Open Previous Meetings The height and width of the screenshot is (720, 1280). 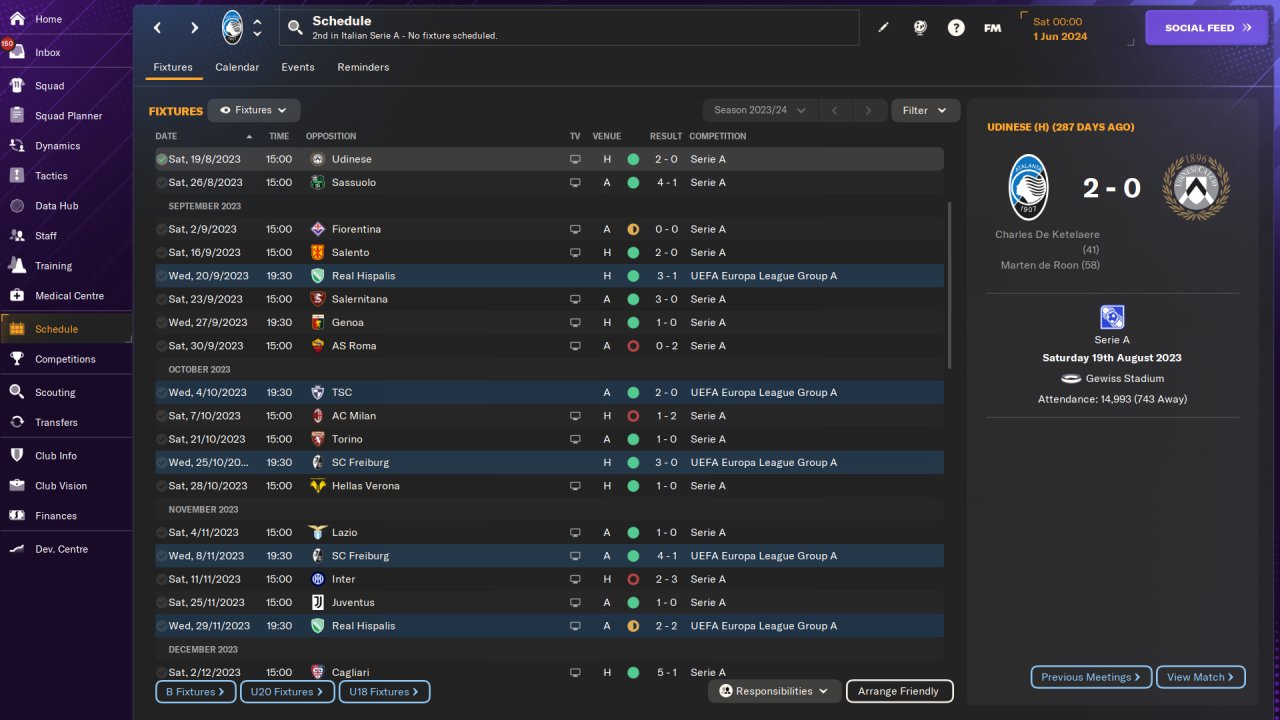[1091, 677]
